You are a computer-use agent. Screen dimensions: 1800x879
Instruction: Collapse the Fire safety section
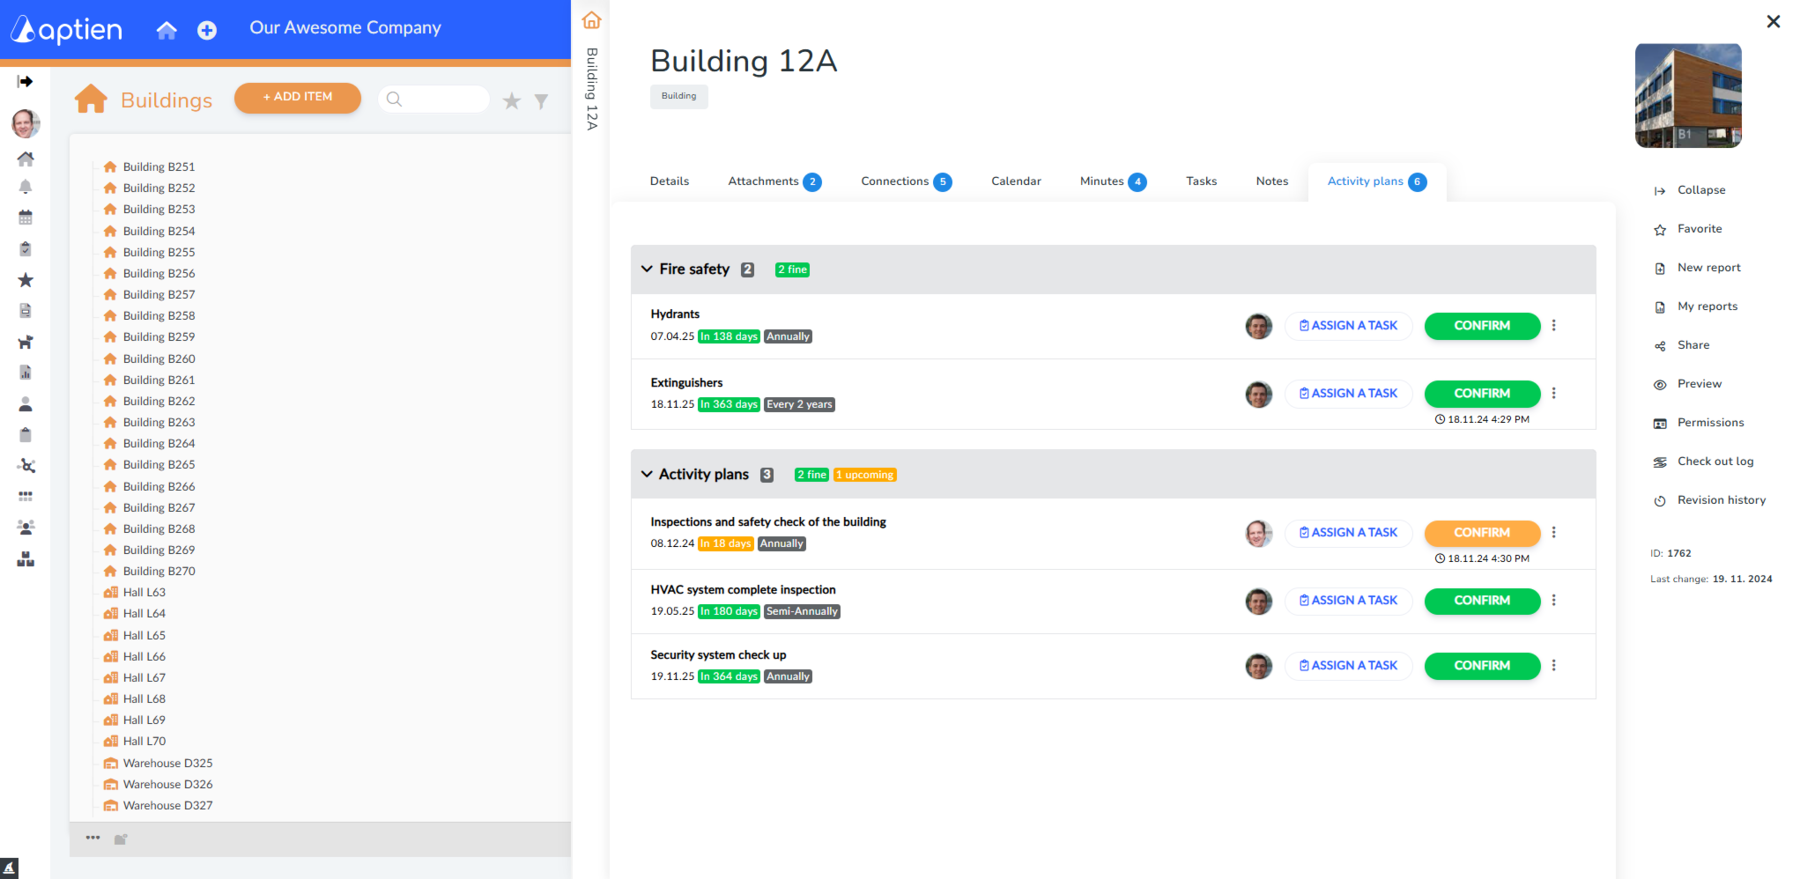point(647,269)
